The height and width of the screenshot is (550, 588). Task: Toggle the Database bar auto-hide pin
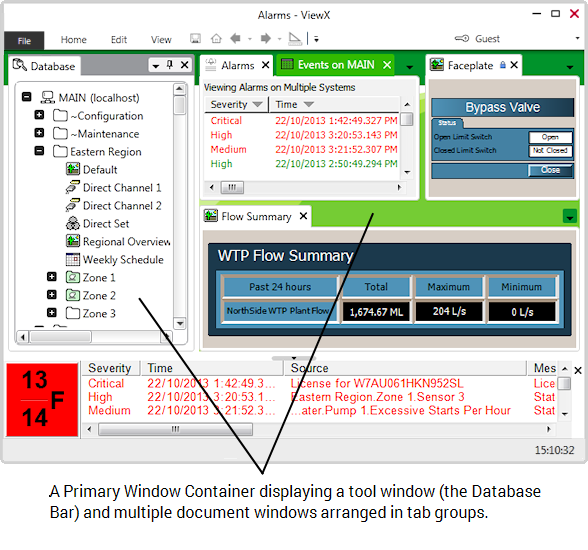pyautogui.click(x=170, y=65)
